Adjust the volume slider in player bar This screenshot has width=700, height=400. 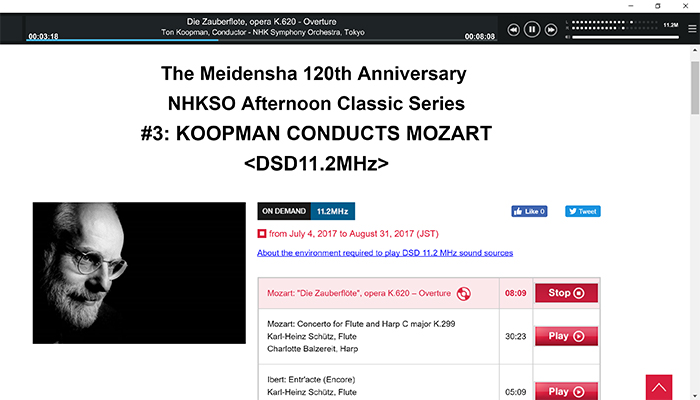tap(625, 37)
